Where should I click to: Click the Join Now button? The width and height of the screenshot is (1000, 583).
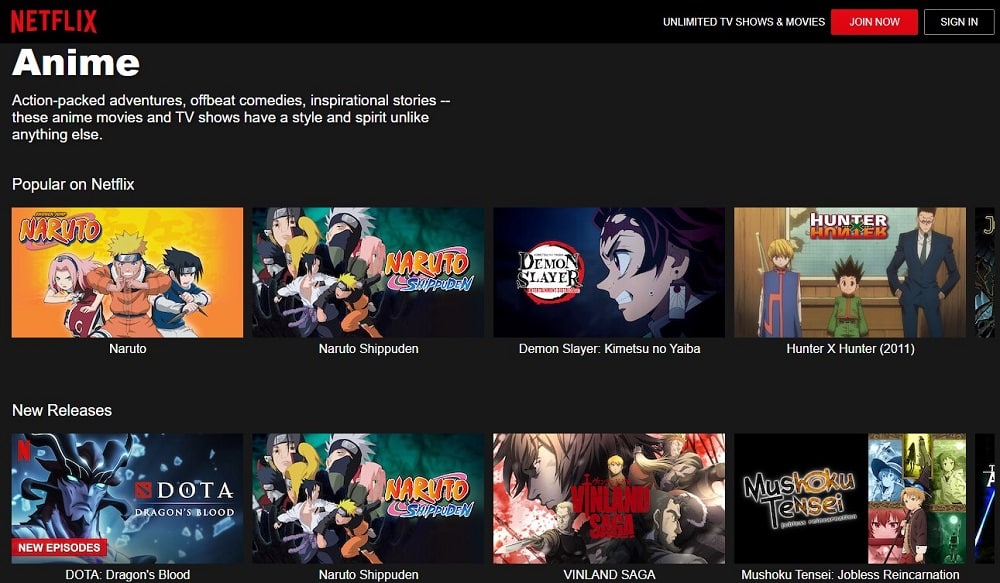click(x=874, y=22)
